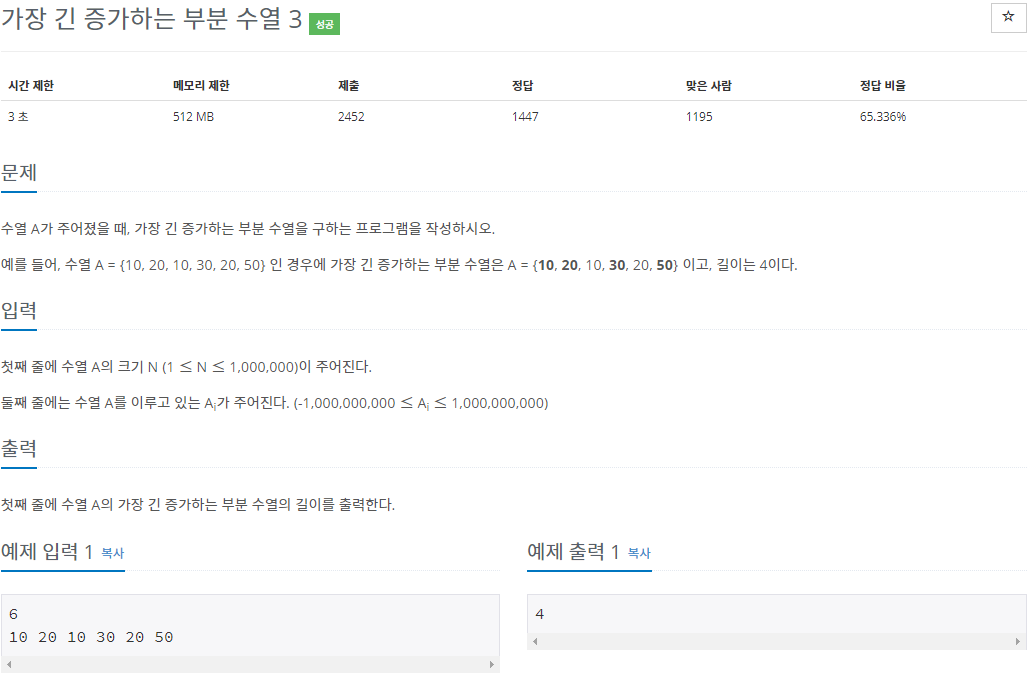Image resolution: width=1032 pixels, height=678 pixels.
Task: Click the accepted count '1447'
Action: click(x=527, y=117)
